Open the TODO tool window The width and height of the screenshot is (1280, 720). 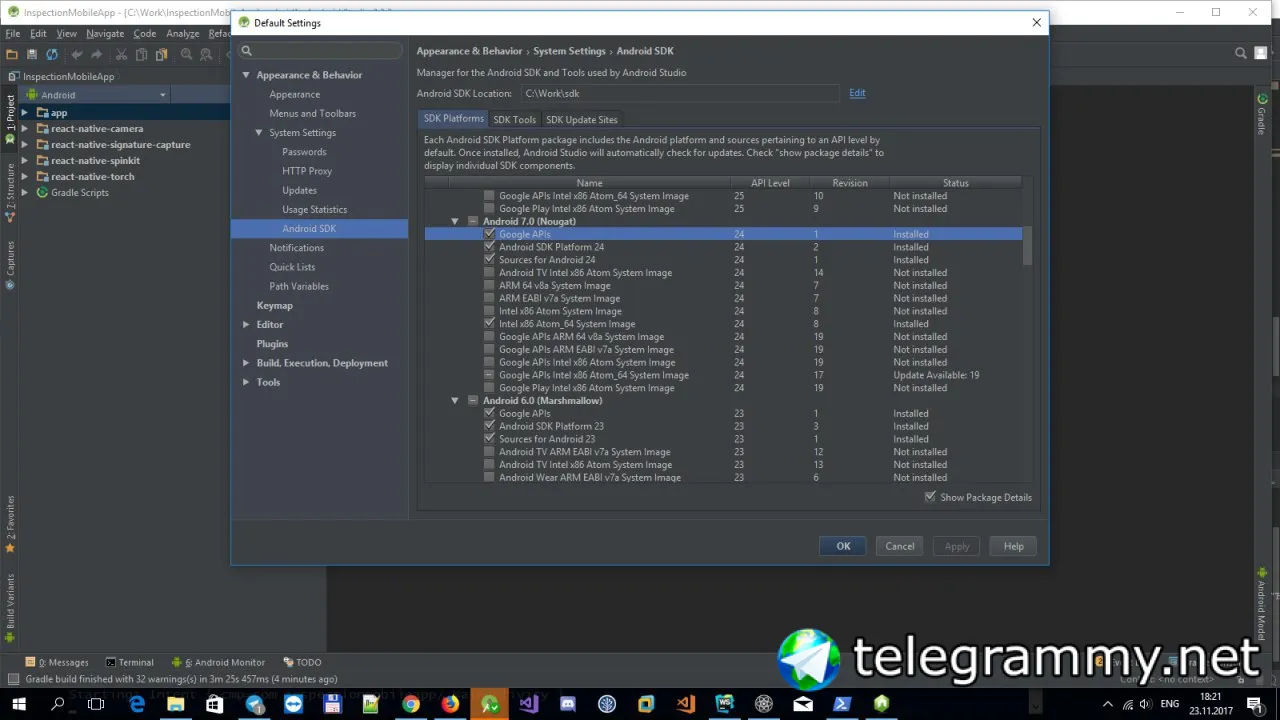coord(302,662)
